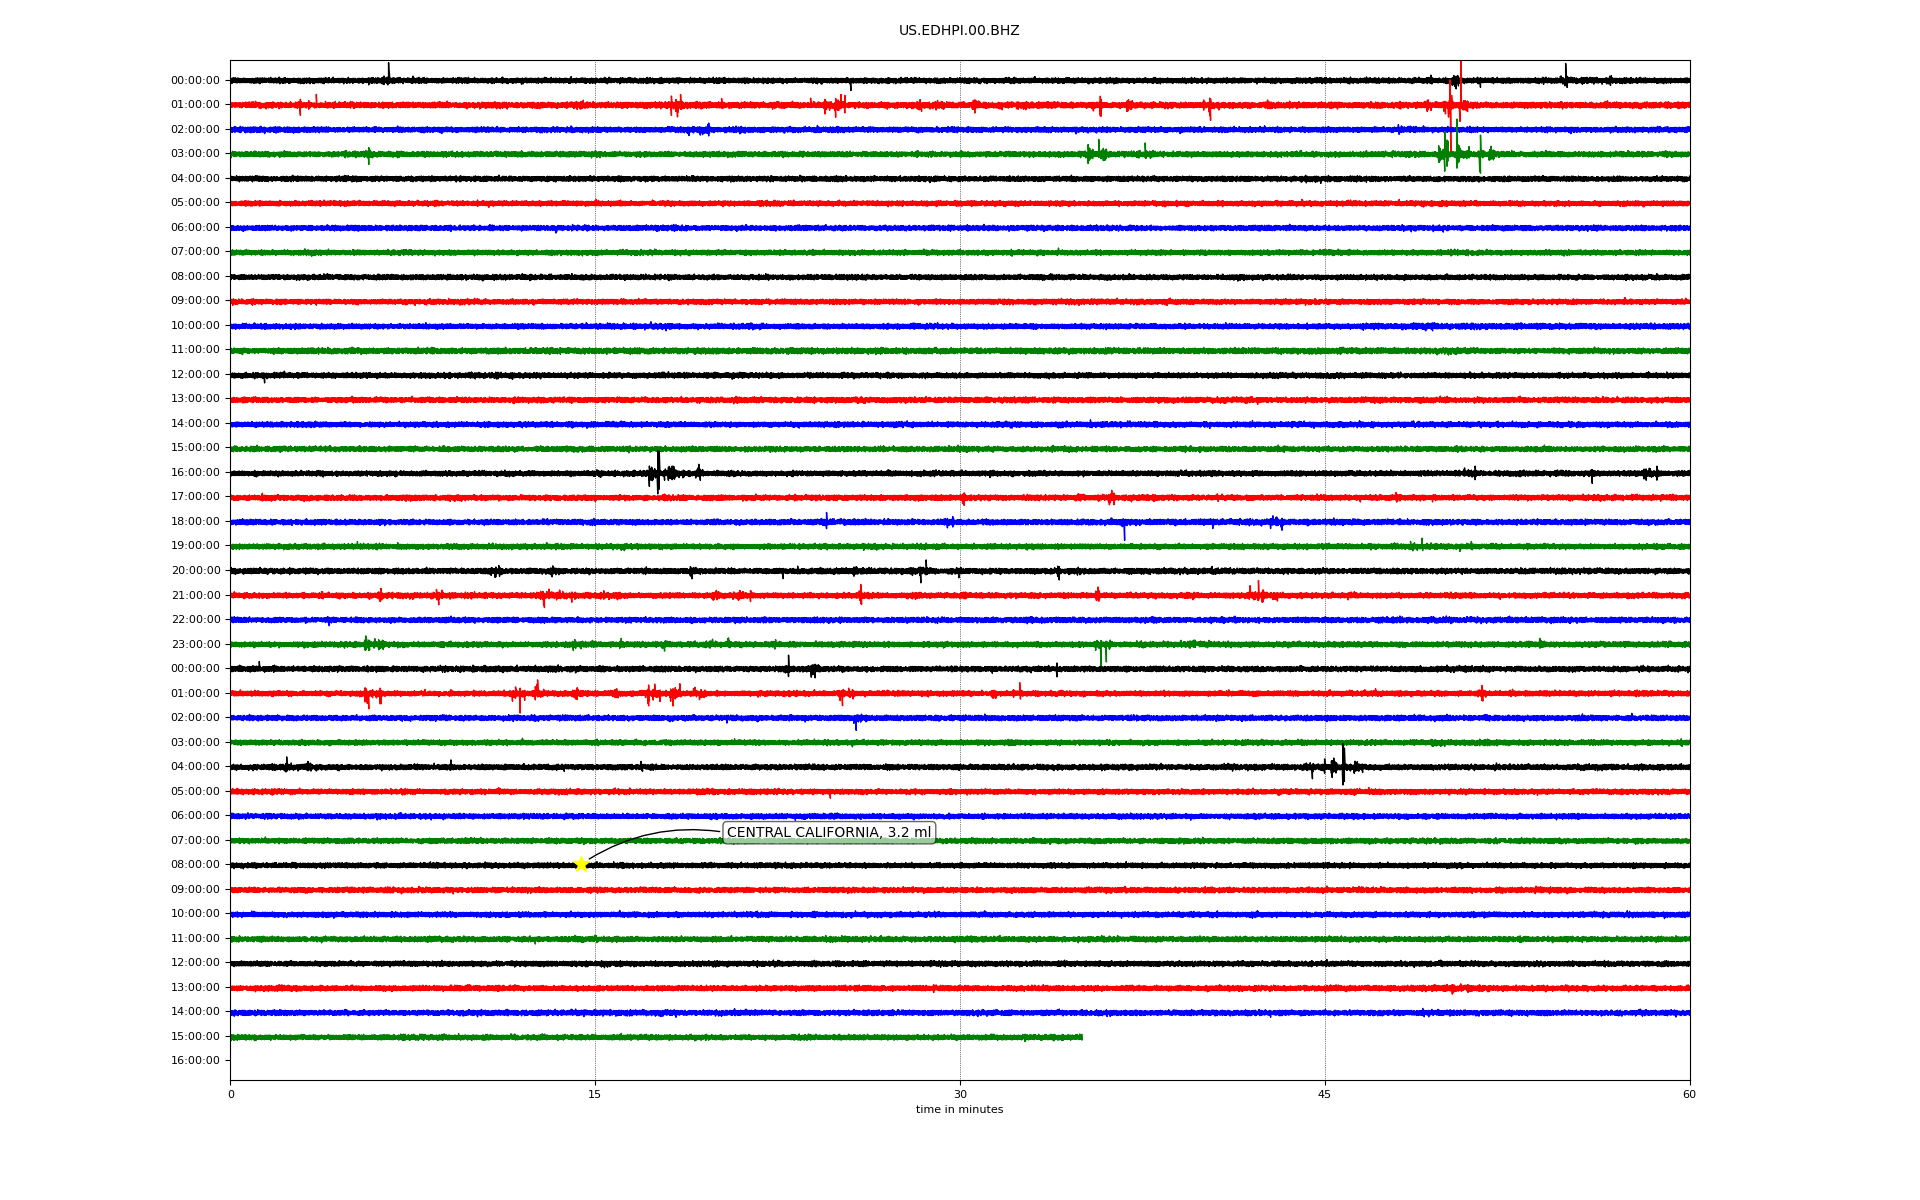Screen dimensions: 1920x1200
Task: Click the 15 tick on the time axis
Action: point(595,1094)
